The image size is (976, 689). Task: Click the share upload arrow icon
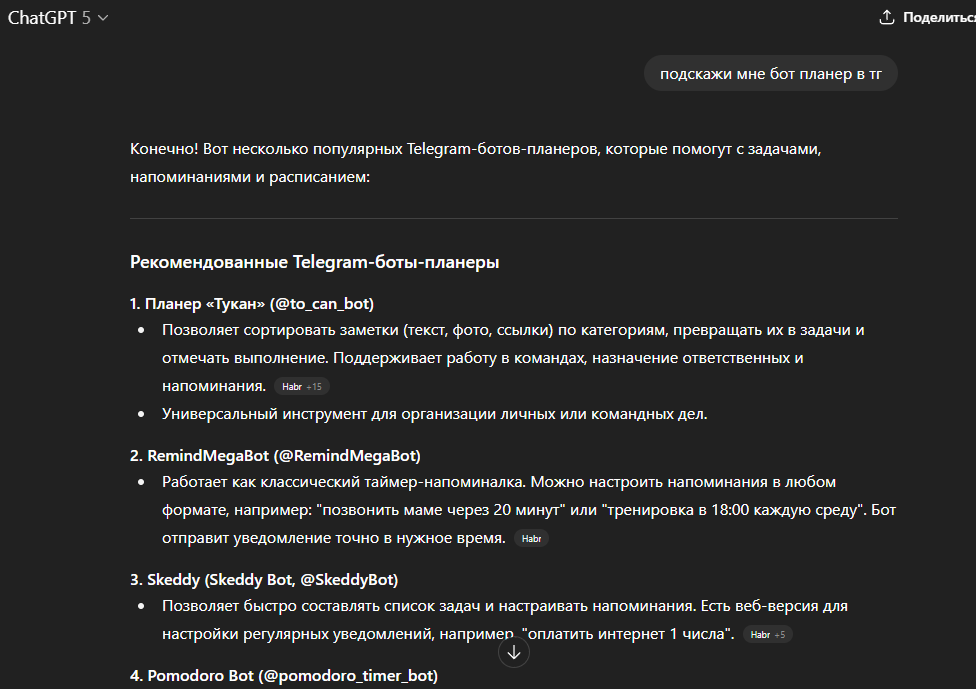pos(886,18)
